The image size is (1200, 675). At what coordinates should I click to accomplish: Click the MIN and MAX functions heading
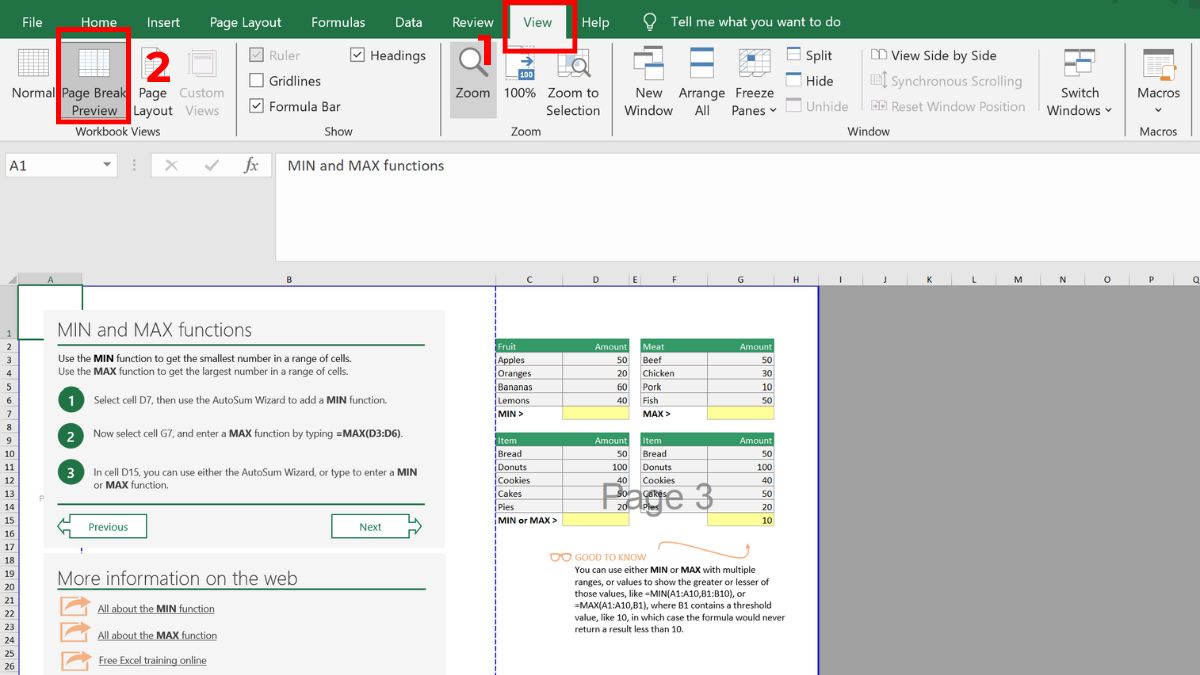tap(154, 330)
